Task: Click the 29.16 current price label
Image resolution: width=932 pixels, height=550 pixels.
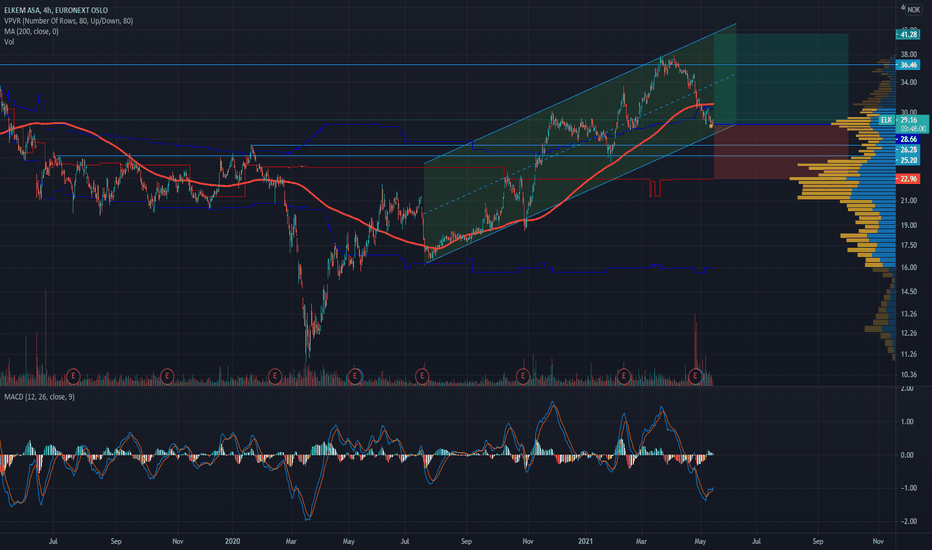Action: [x=912, y=120]
